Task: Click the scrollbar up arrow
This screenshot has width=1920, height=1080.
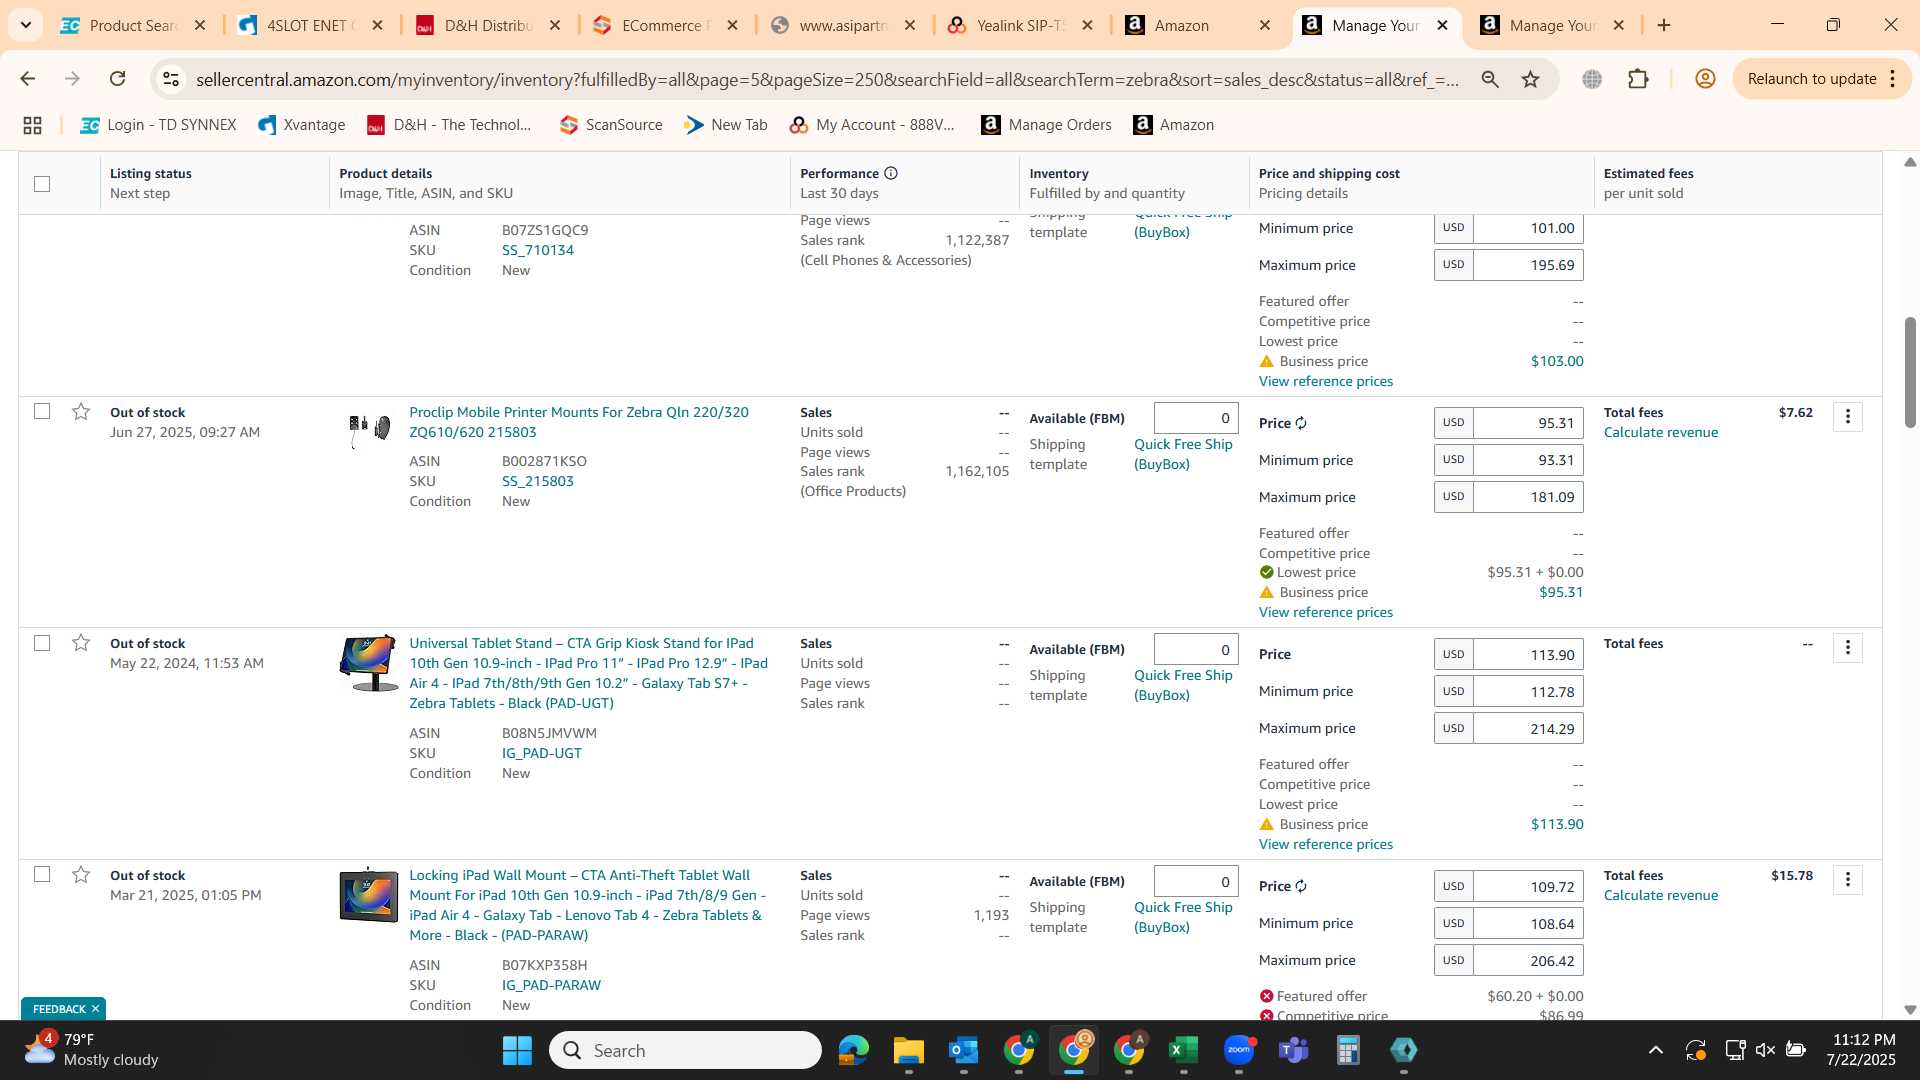Action: (x=1910, y=162)
